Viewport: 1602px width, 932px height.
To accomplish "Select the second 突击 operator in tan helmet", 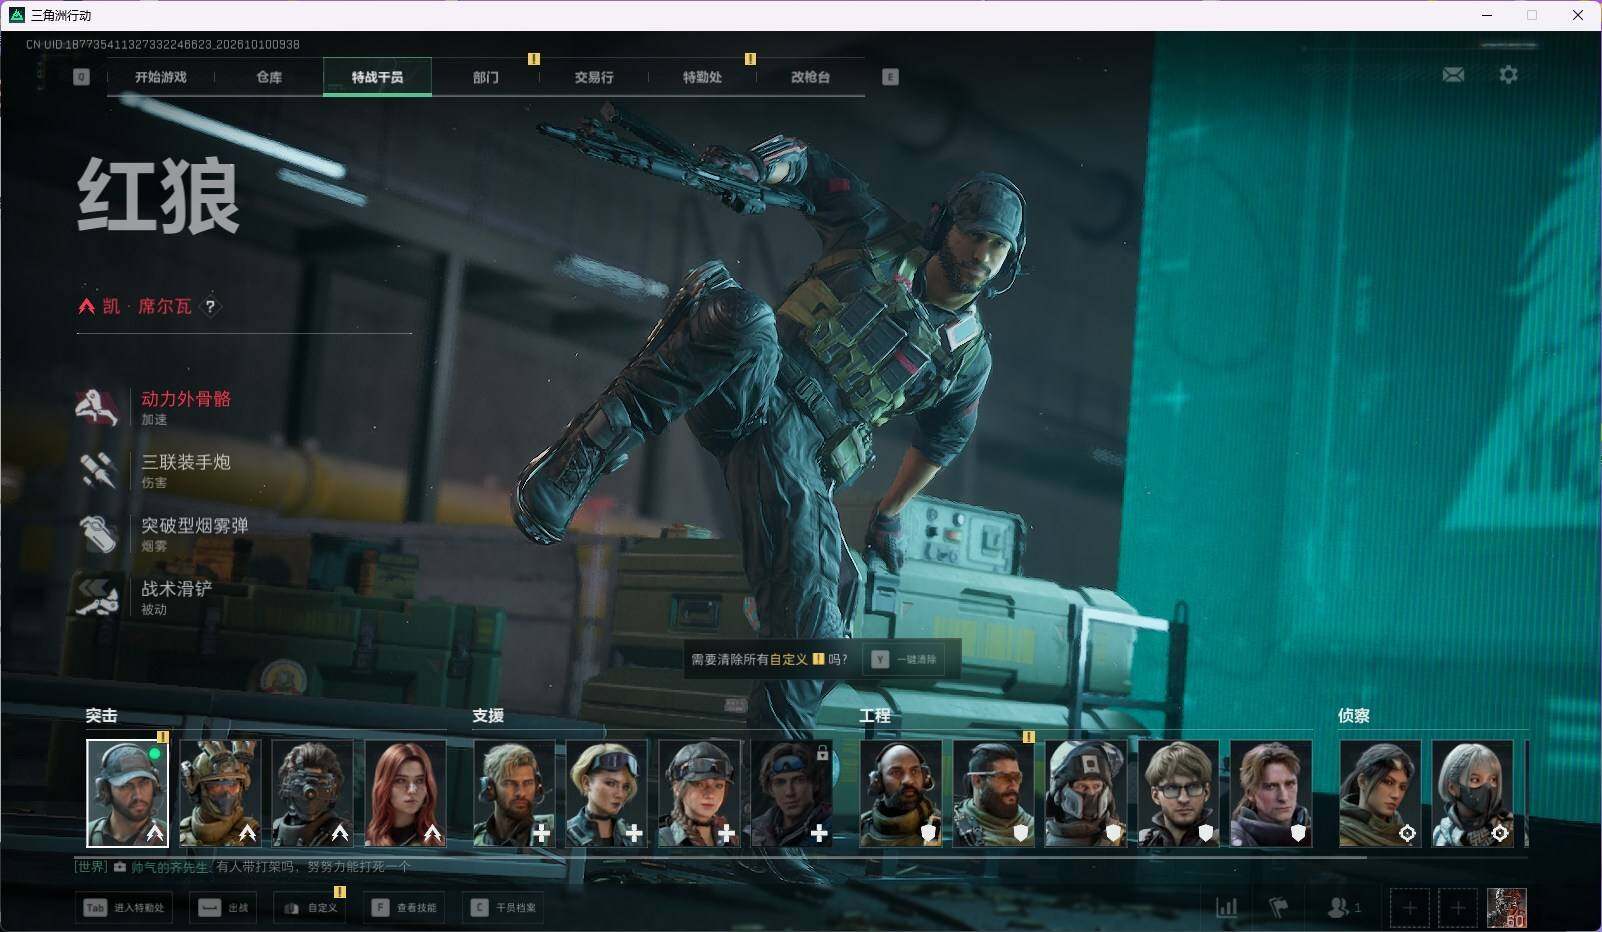I will coord(220,793).
